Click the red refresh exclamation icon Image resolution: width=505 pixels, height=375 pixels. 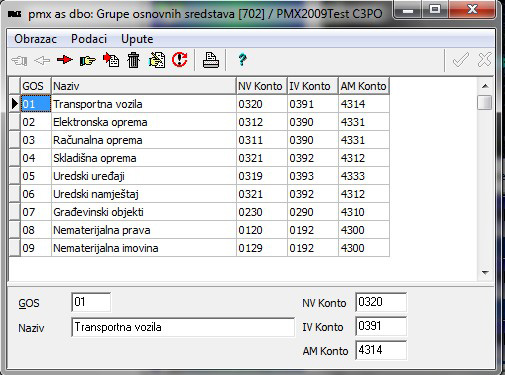point(180,60)
